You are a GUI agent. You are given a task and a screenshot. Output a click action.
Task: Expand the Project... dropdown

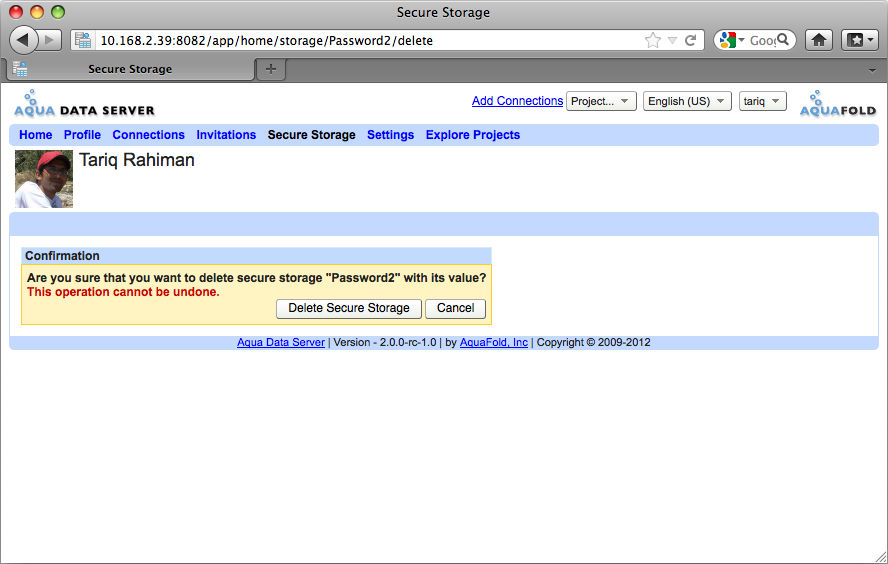coord(601,101)
